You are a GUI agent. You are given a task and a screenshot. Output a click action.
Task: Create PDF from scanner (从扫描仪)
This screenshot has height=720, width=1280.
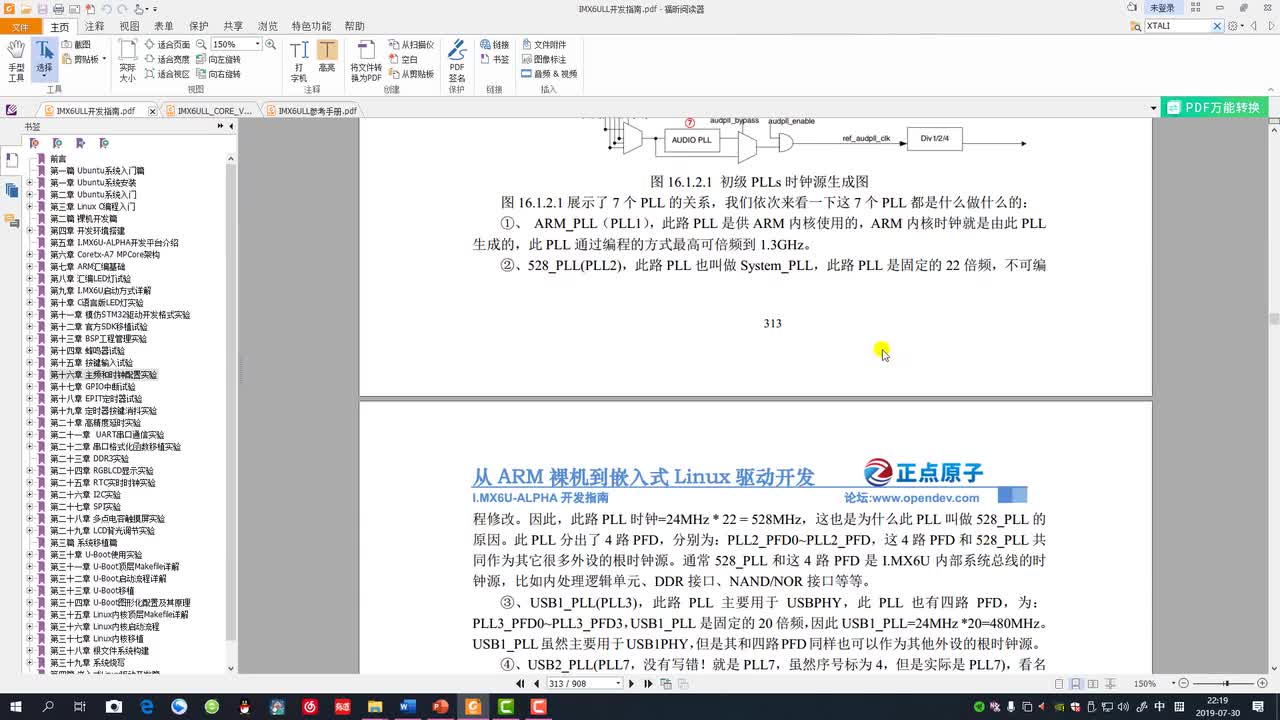pyautogui.click(x=411, y=44)
